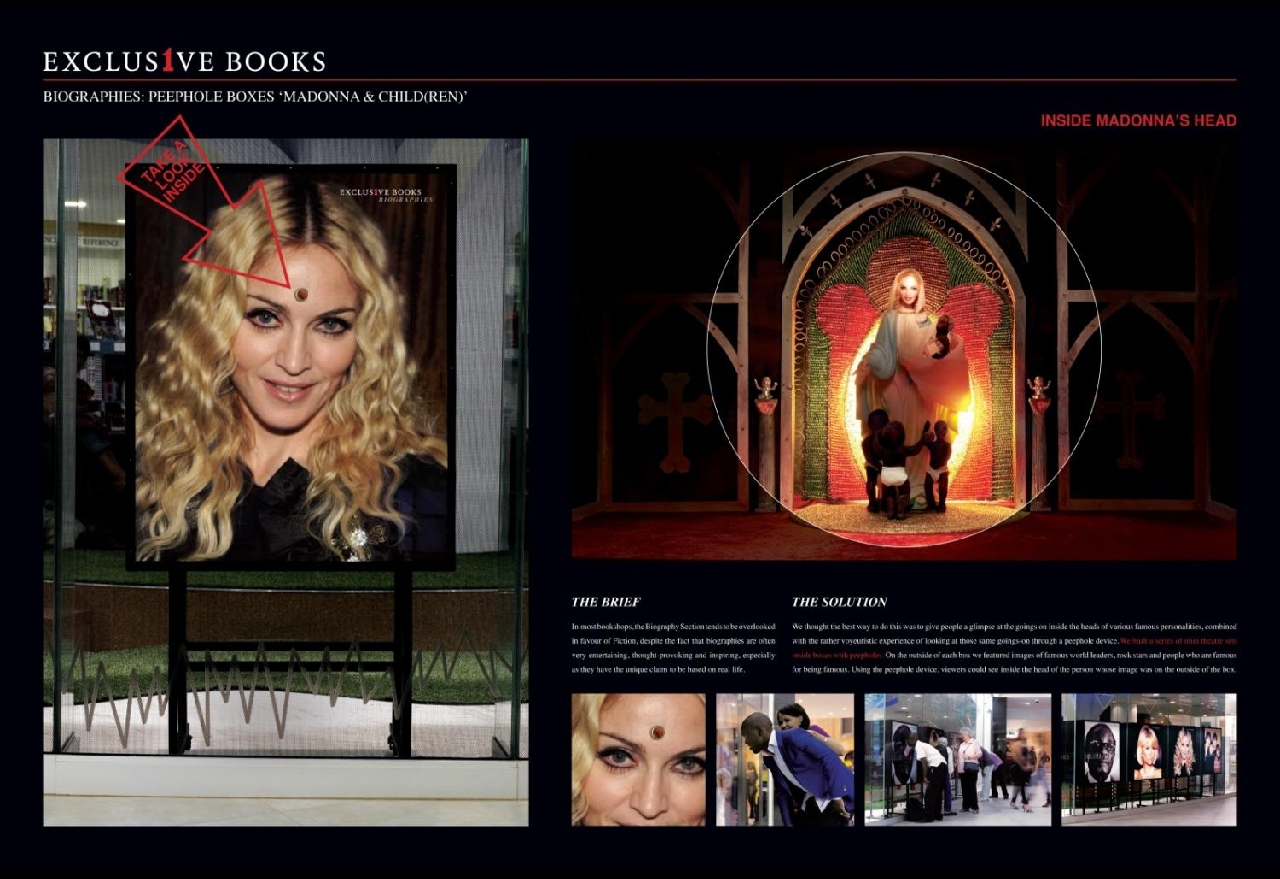Click the left cross in the theatre set

676,421
